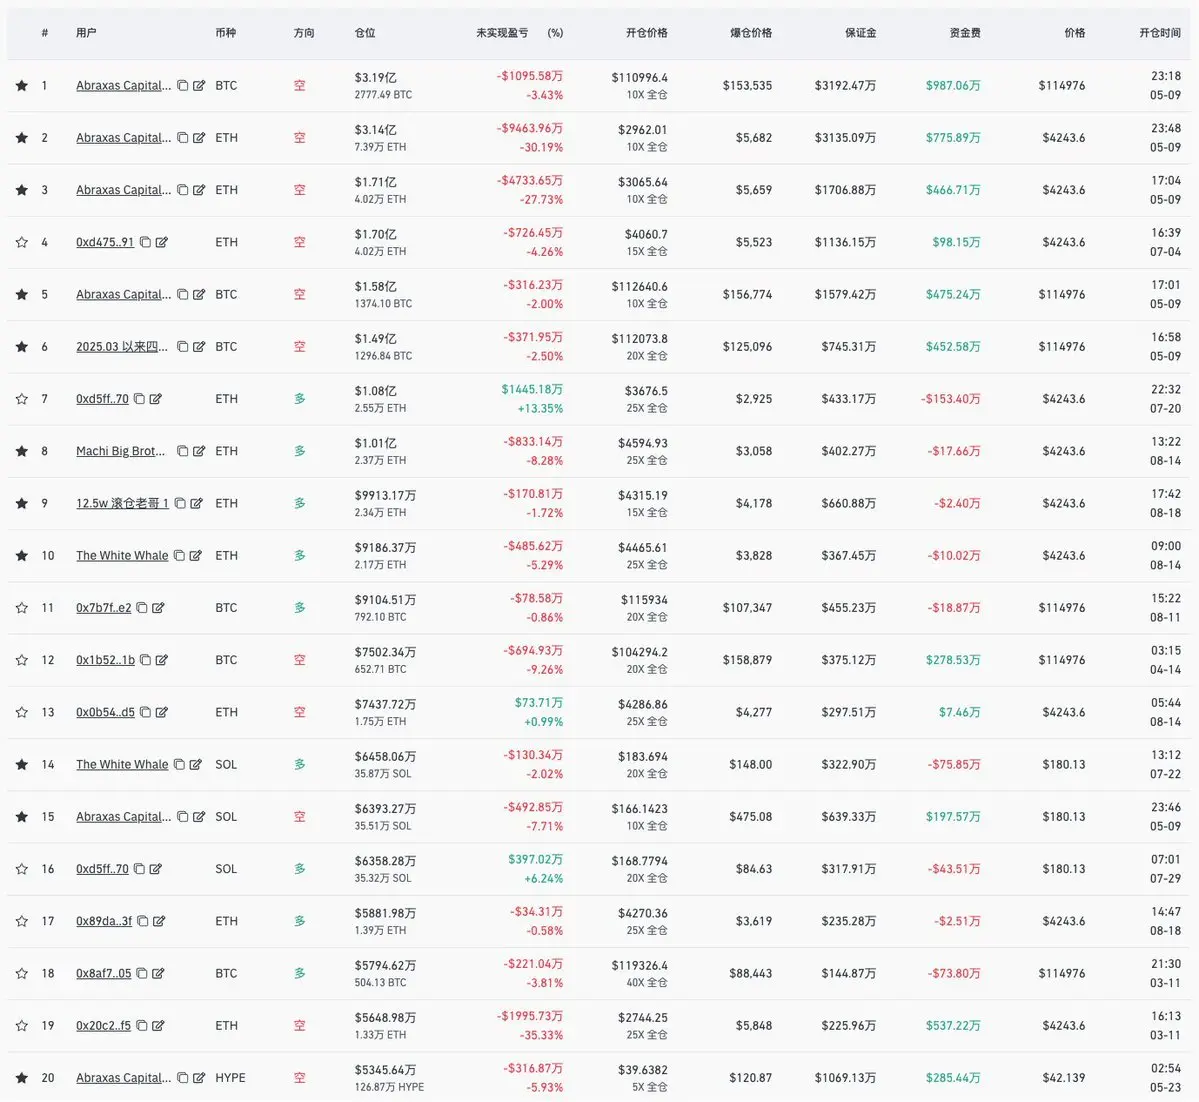This screenshot has width=1199, height=1102.
Task: Copy address icon for row 7 0xd5ff..70
Action: point(139,399)
